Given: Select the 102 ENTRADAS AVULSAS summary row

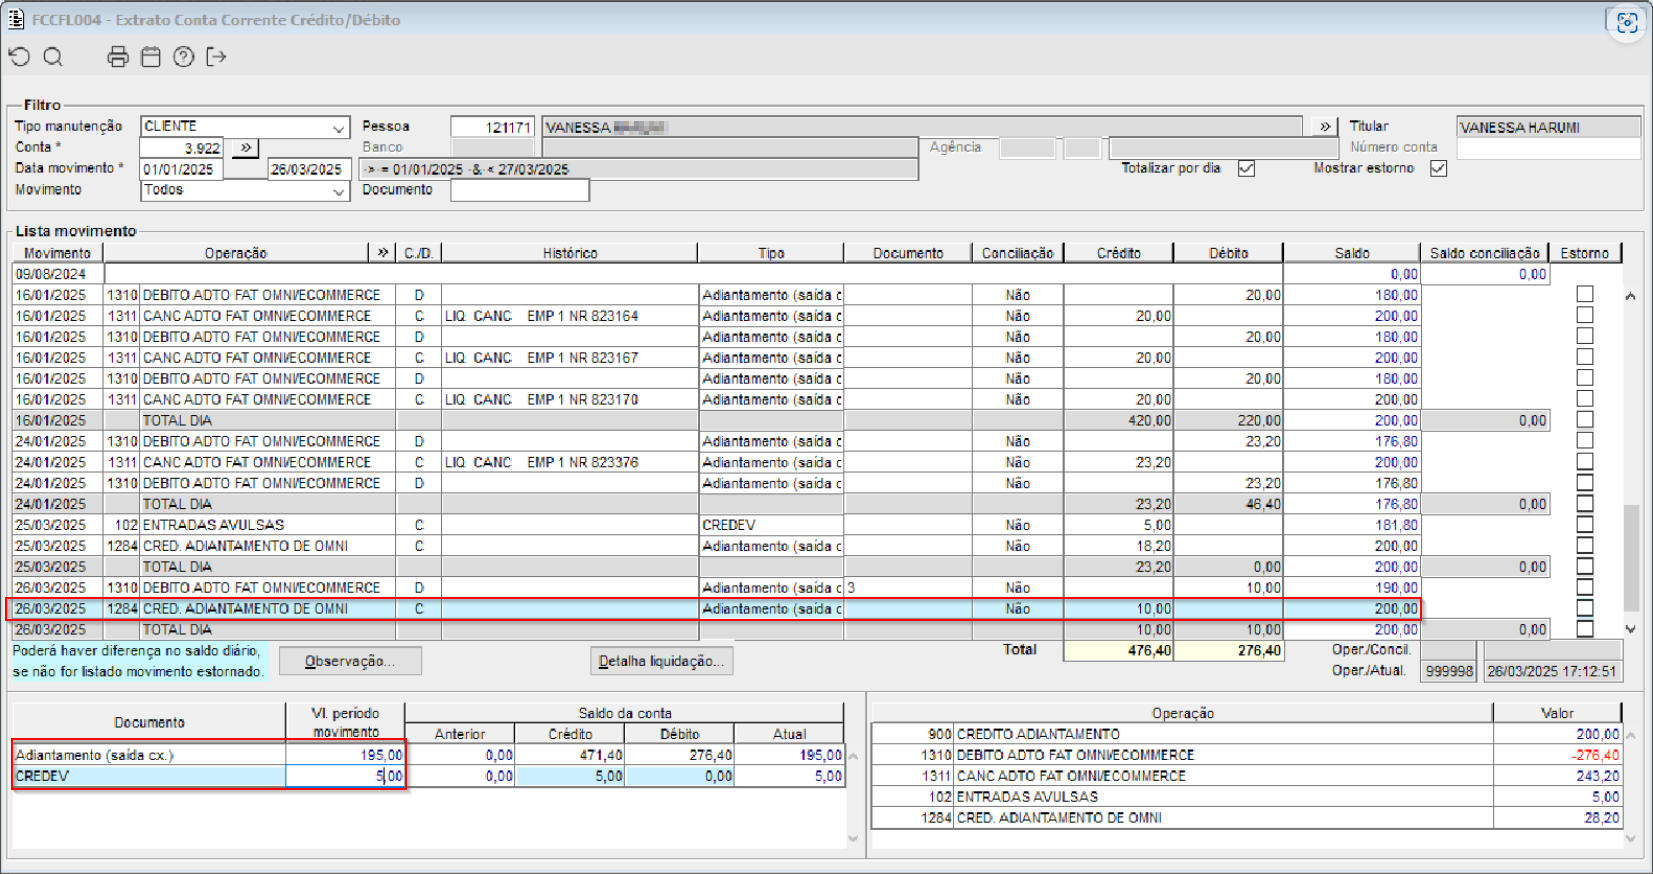Looking at the screenshot, I should (x=1247, y=797).
